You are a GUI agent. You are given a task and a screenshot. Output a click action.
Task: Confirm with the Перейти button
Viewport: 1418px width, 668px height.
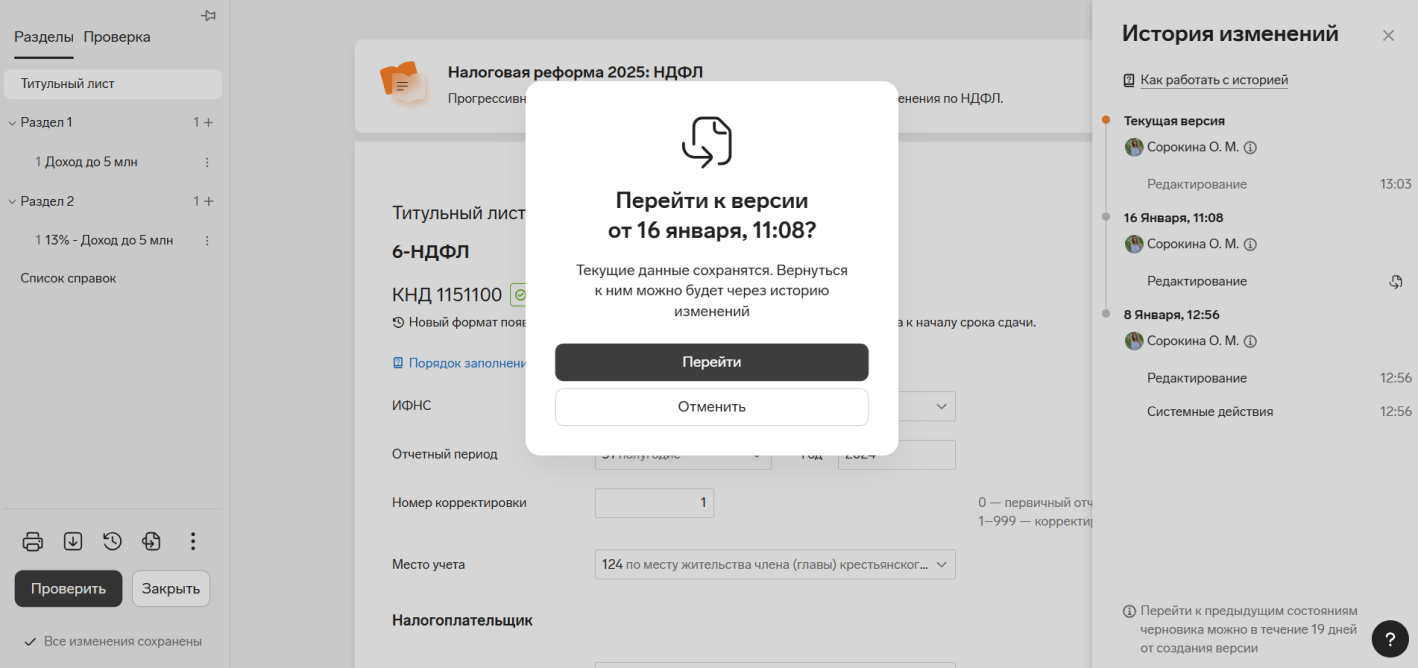click(x=712, y=362)
